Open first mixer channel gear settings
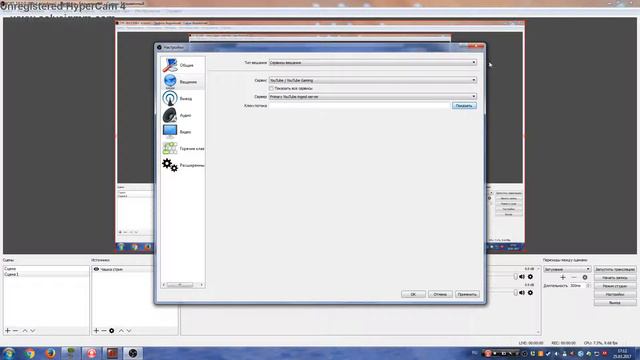 coord(530,277)
